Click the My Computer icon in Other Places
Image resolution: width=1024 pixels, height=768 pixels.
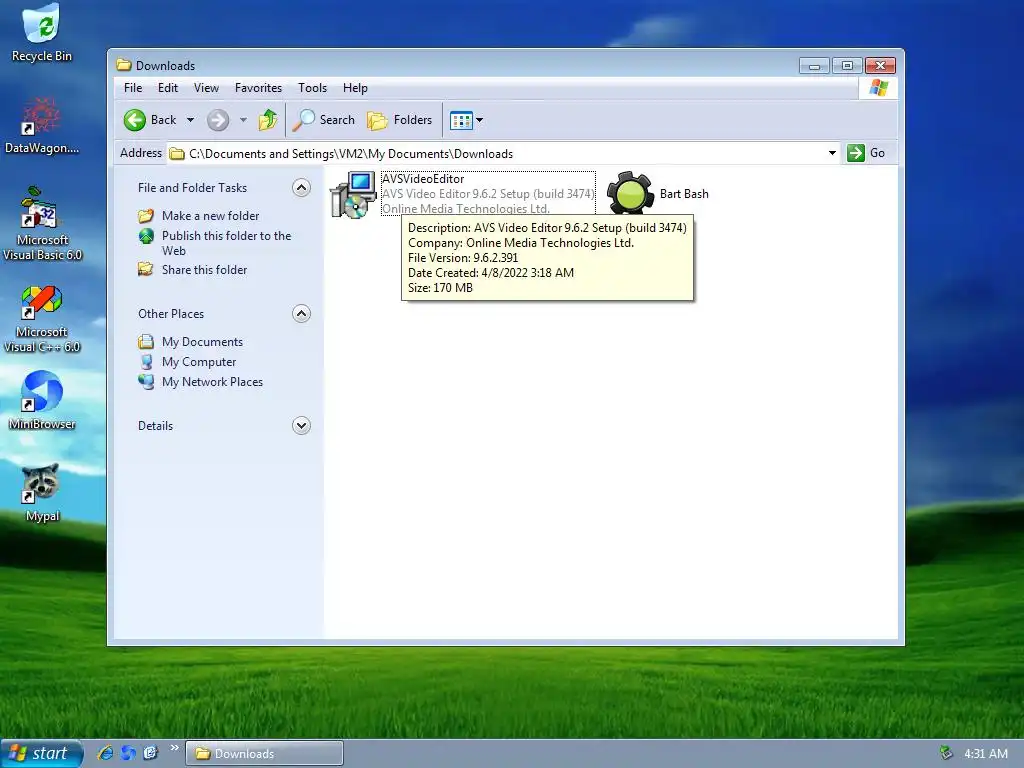(146, 362)
